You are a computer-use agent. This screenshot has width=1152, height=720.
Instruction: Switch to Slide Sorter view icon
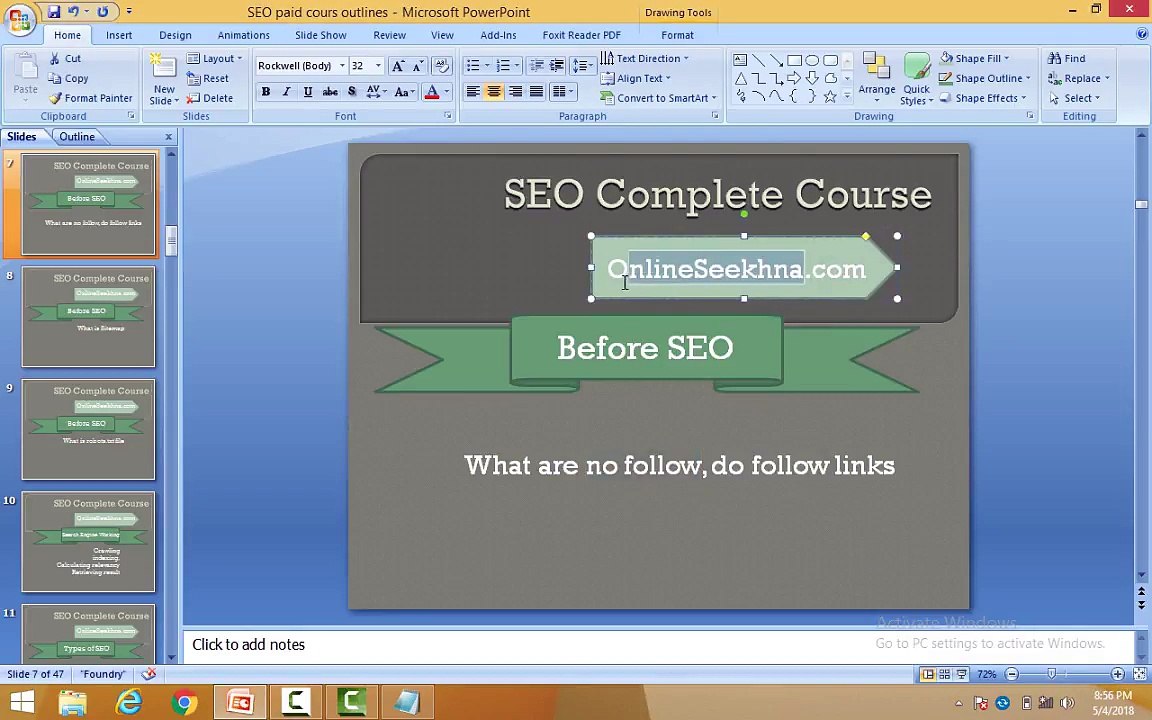point(945,674)
